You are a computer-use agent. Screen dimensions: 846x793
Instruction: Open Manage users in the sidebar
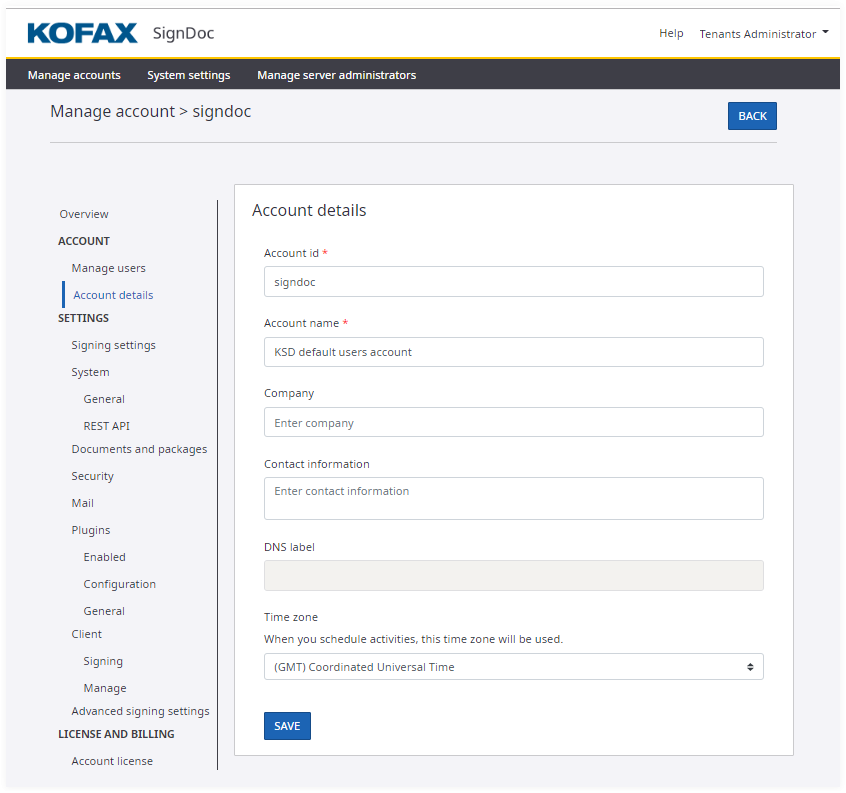108,268
